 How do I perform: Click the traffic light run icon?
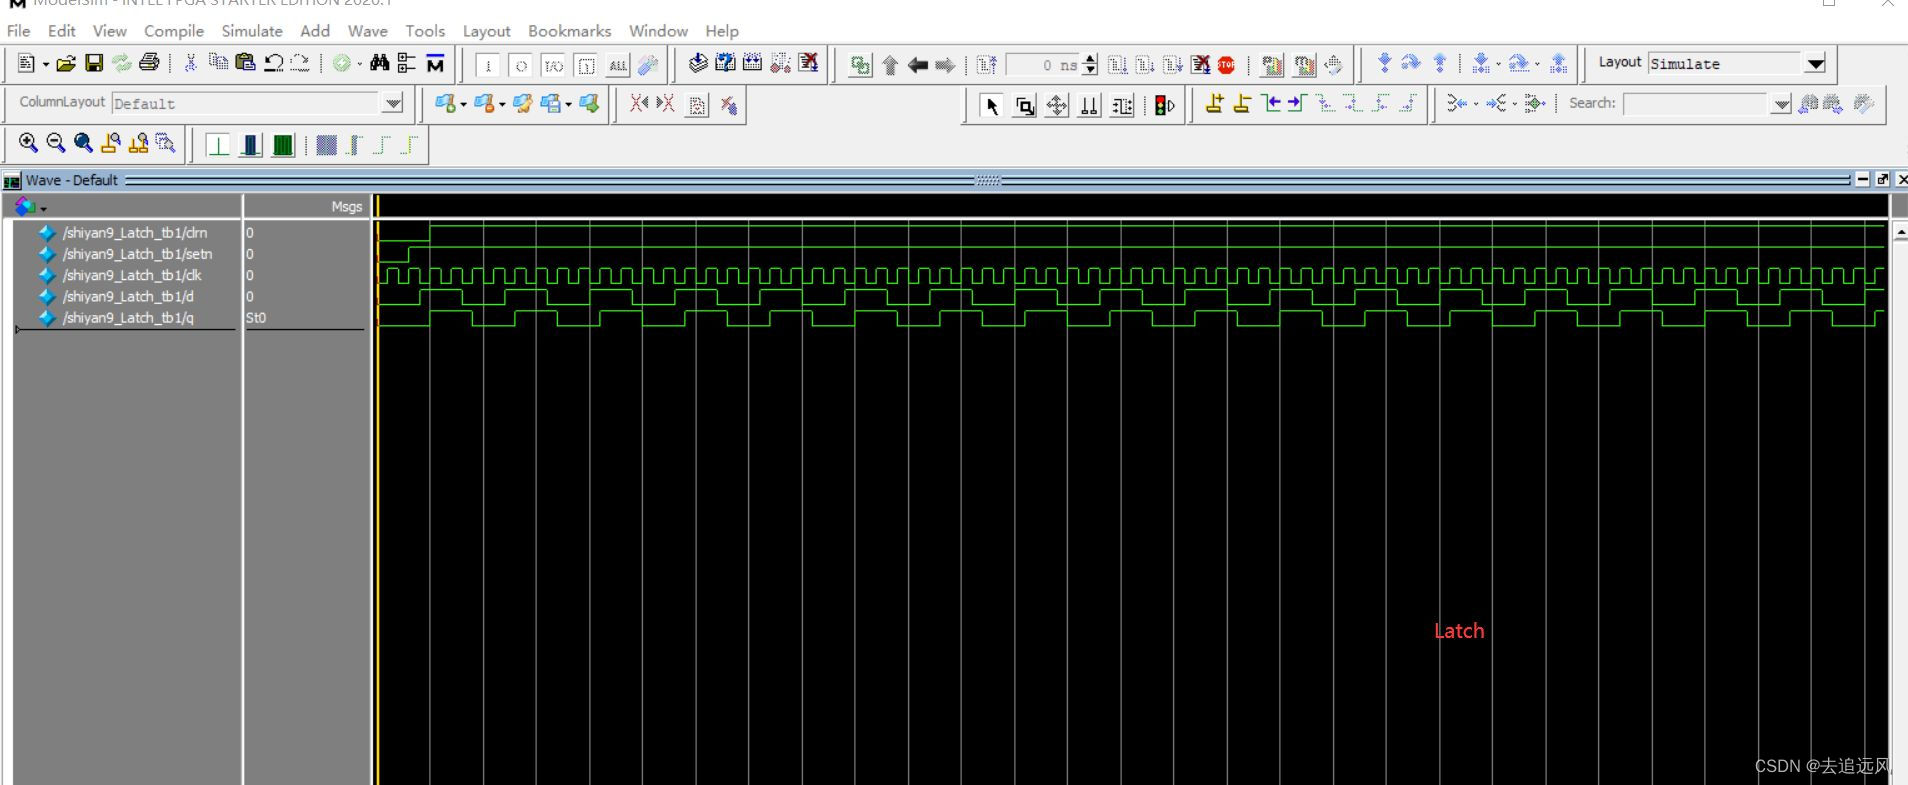[1165, 106]
